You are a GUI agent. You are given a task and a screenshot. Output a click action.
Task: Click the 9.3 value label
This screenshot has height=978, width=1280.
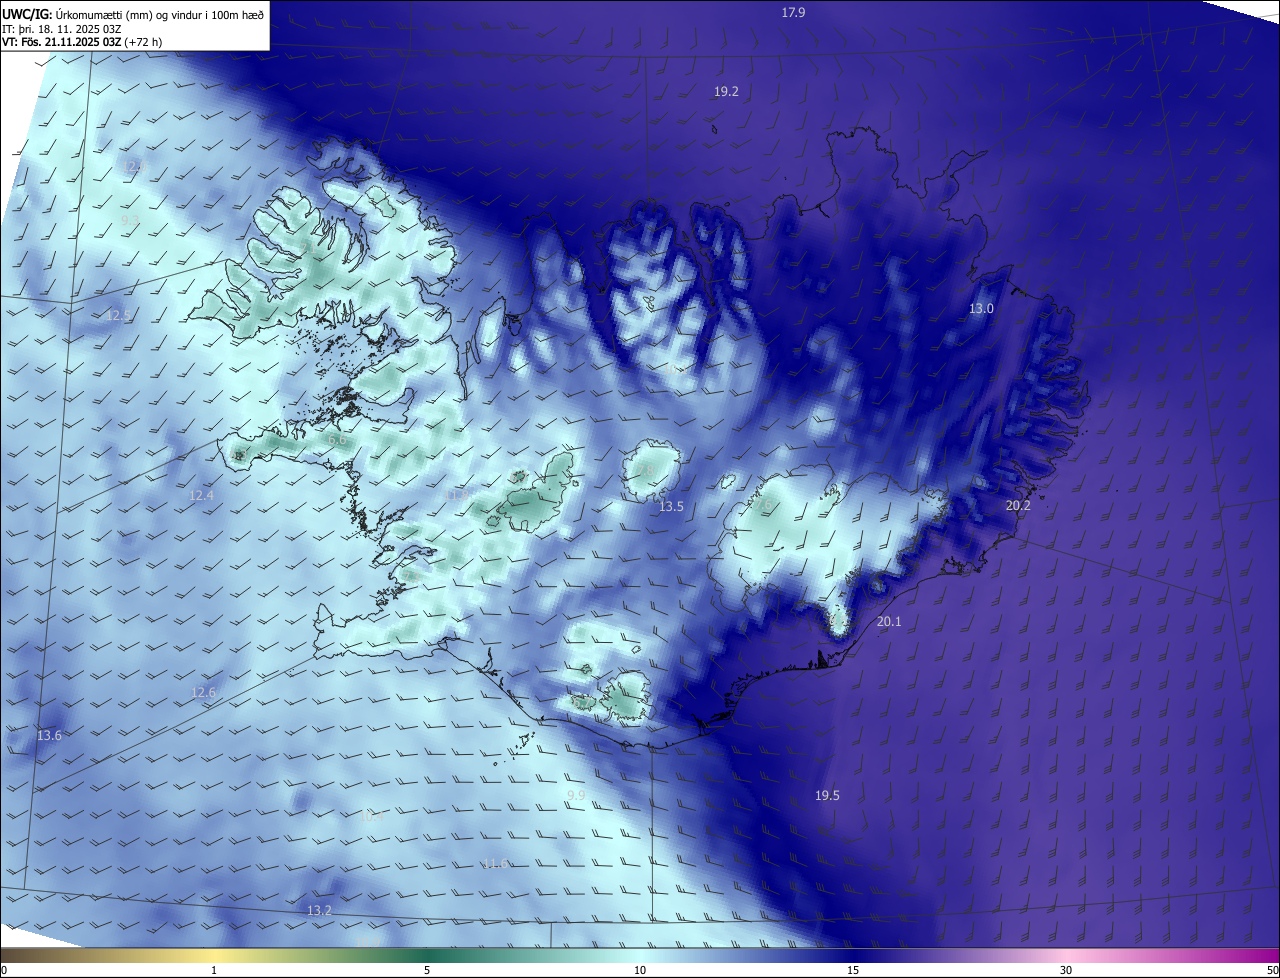tap(130, 220)
